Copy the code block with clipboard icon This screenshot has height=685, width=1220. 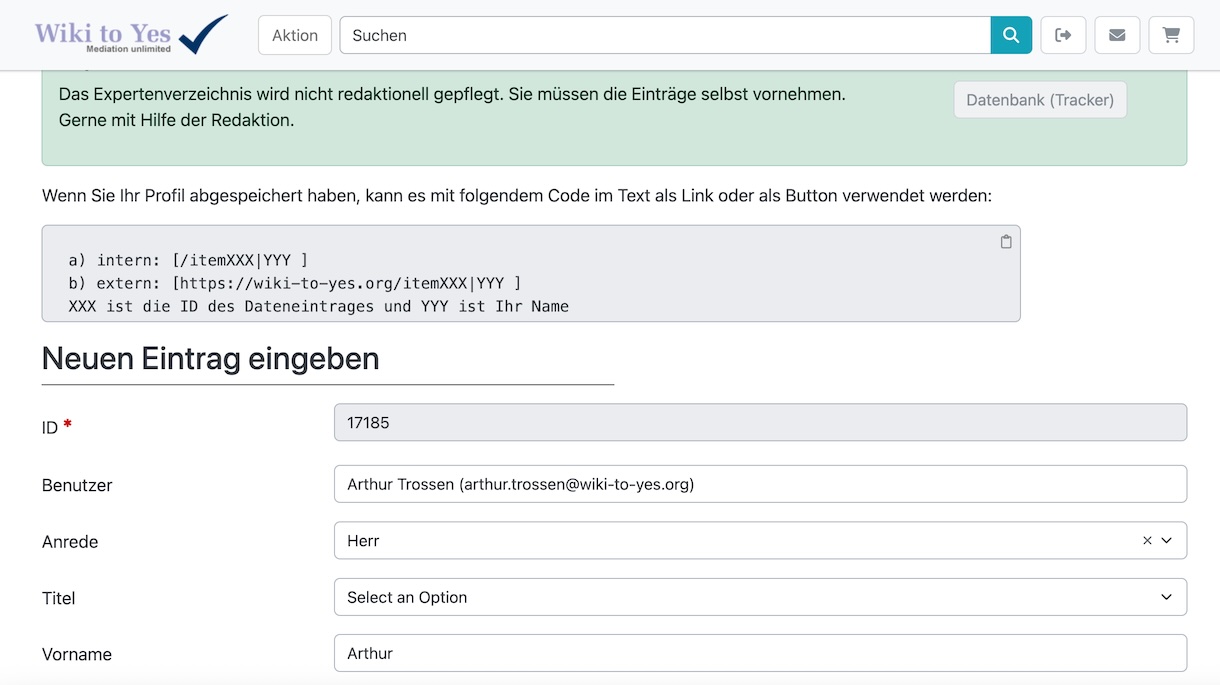click(1006, 242)
